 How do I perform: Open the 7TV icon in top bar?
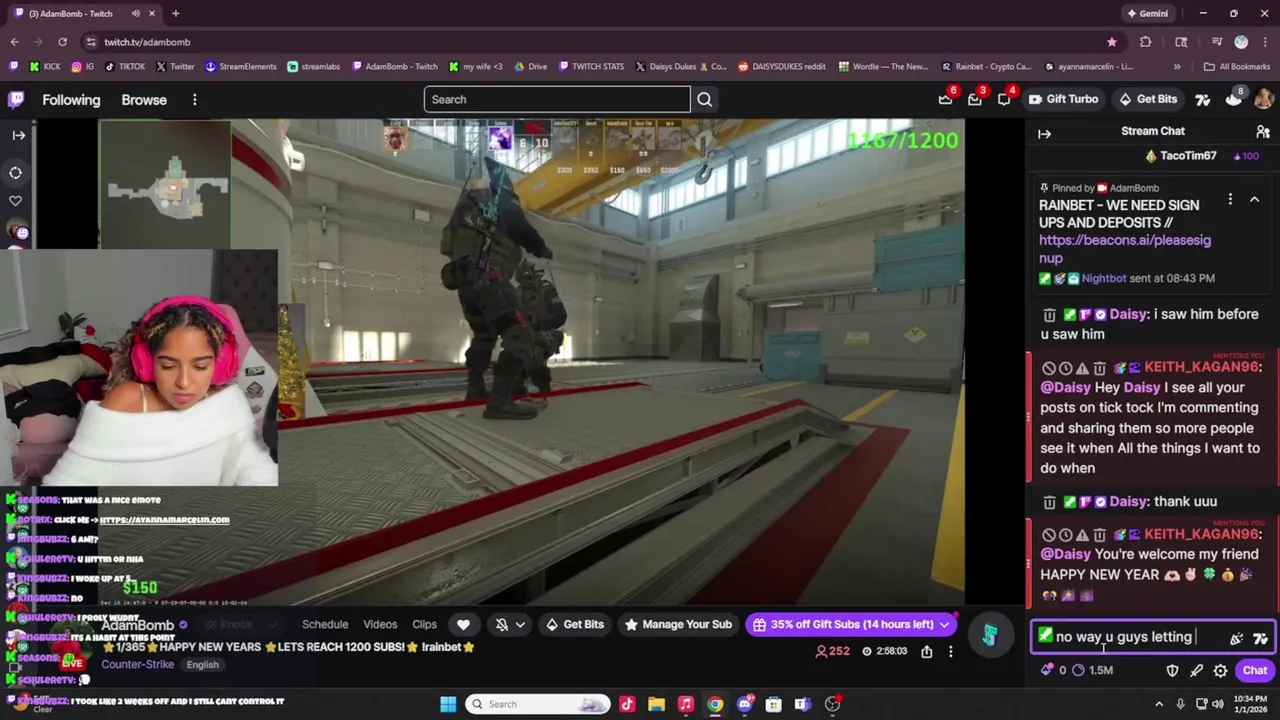point(1202,99)
